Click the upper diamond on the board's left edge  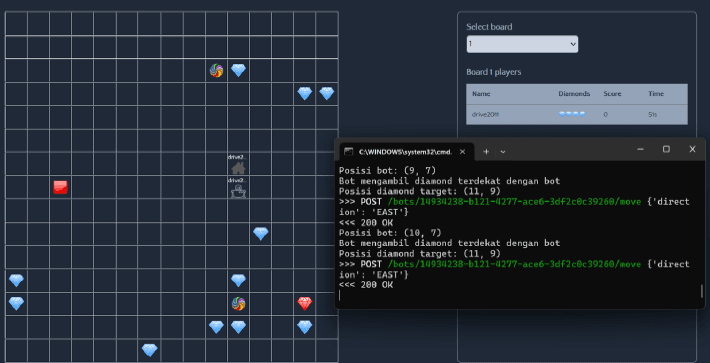[x=16, y=280]
